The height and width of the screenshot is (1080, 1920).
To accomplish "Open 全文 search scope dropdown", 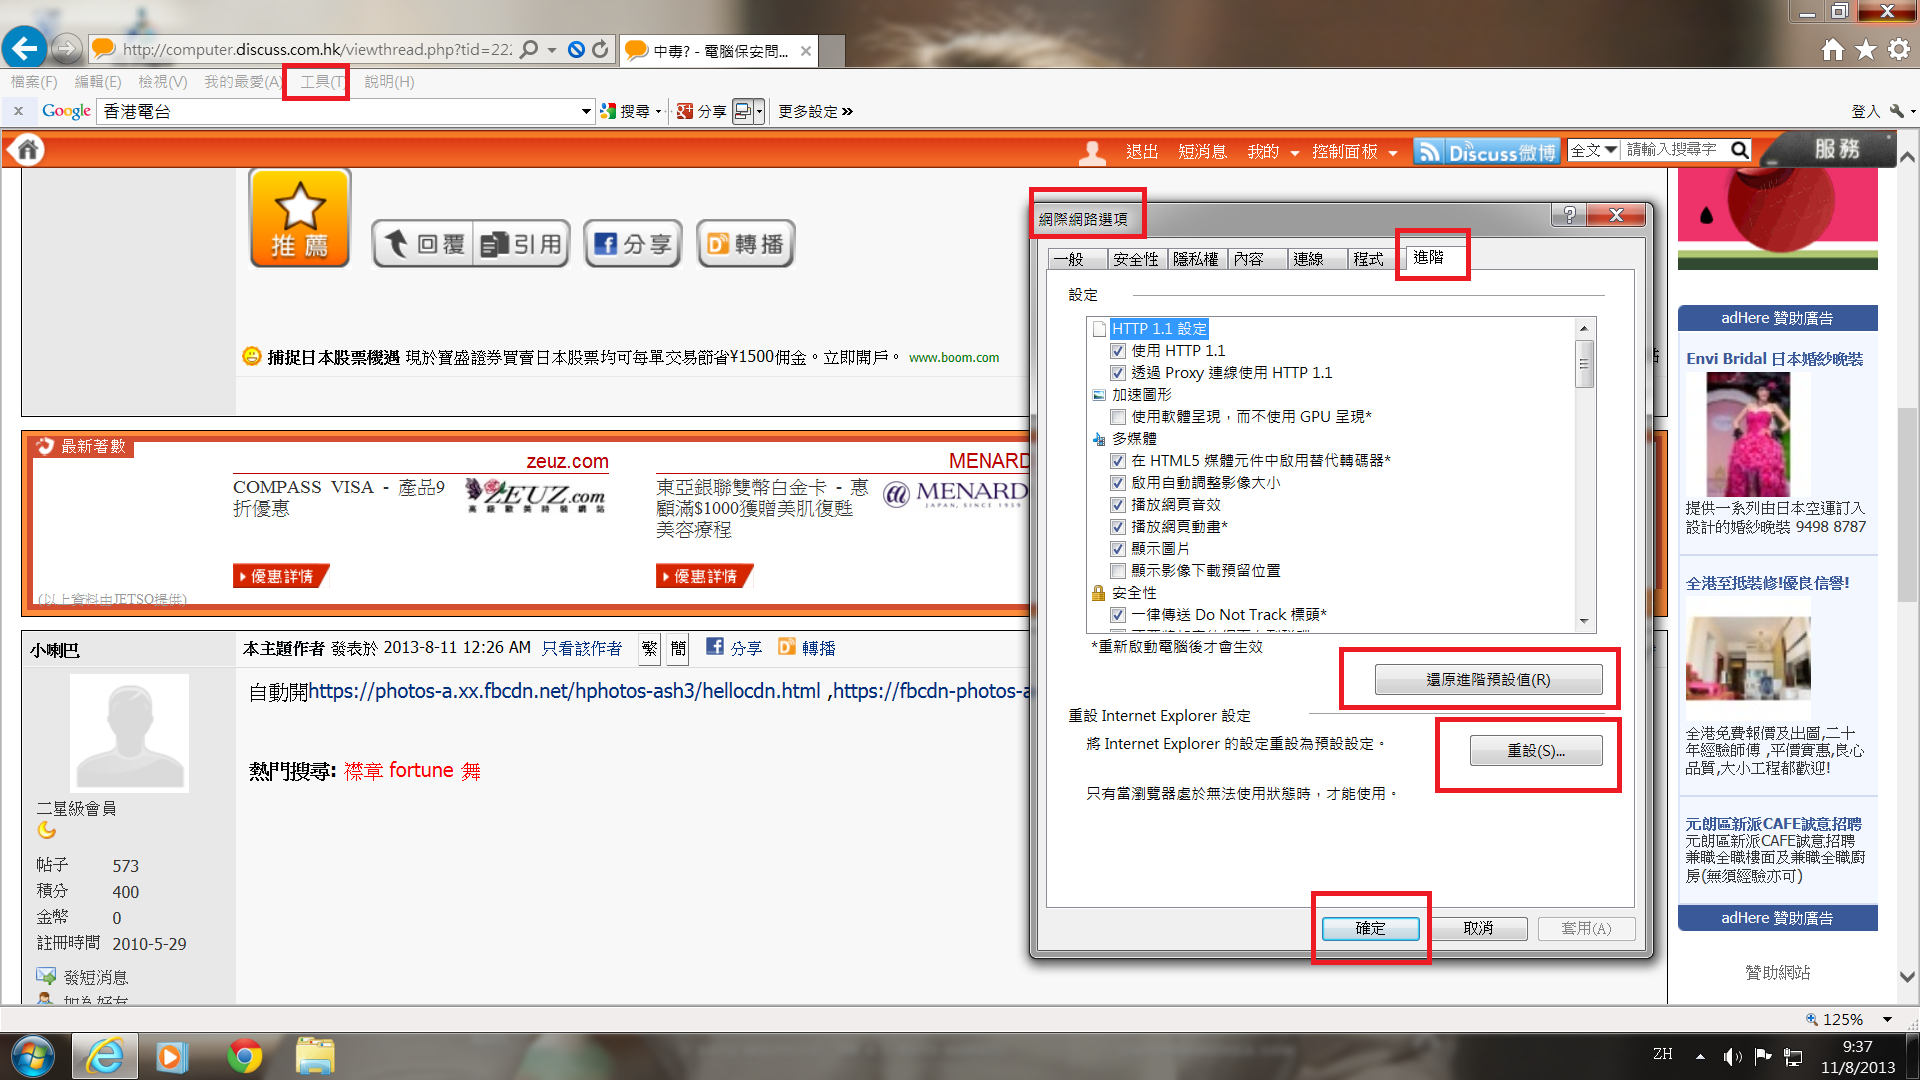I will [1593, 150].
